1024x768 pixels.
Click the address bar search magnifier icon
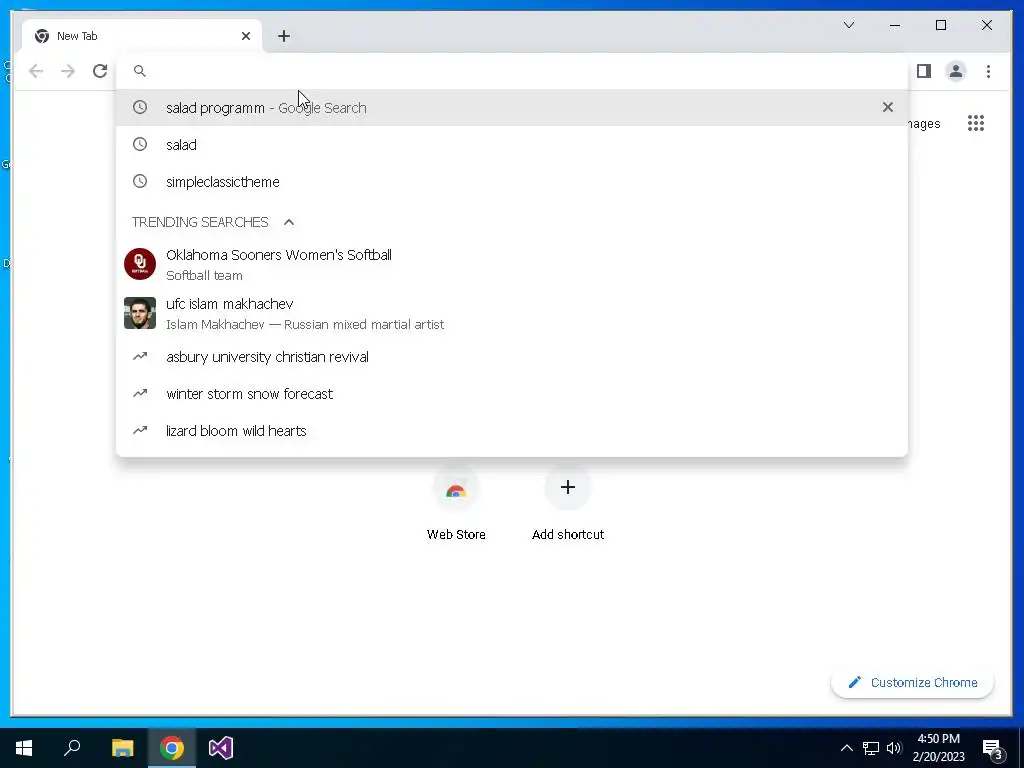[140, 71]
